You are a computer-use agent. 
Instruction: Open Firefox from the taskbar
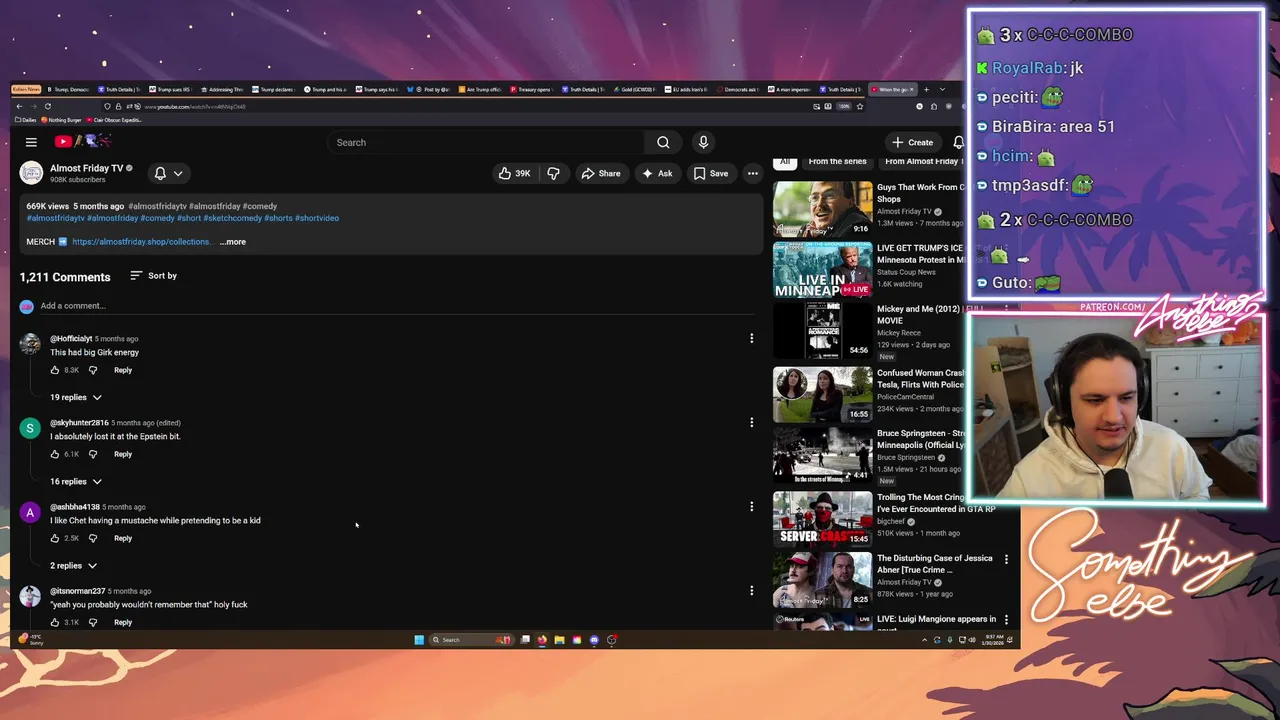point(542,640)
